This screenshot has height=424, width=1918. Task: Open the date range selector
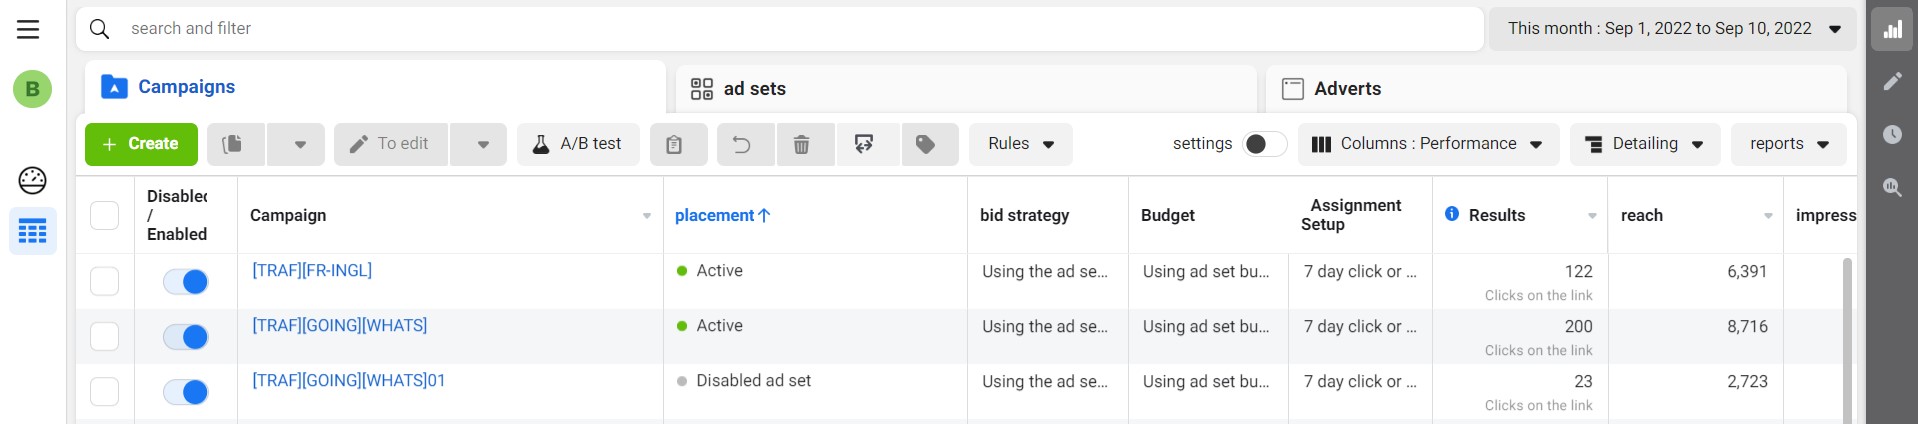(1673, 29)
